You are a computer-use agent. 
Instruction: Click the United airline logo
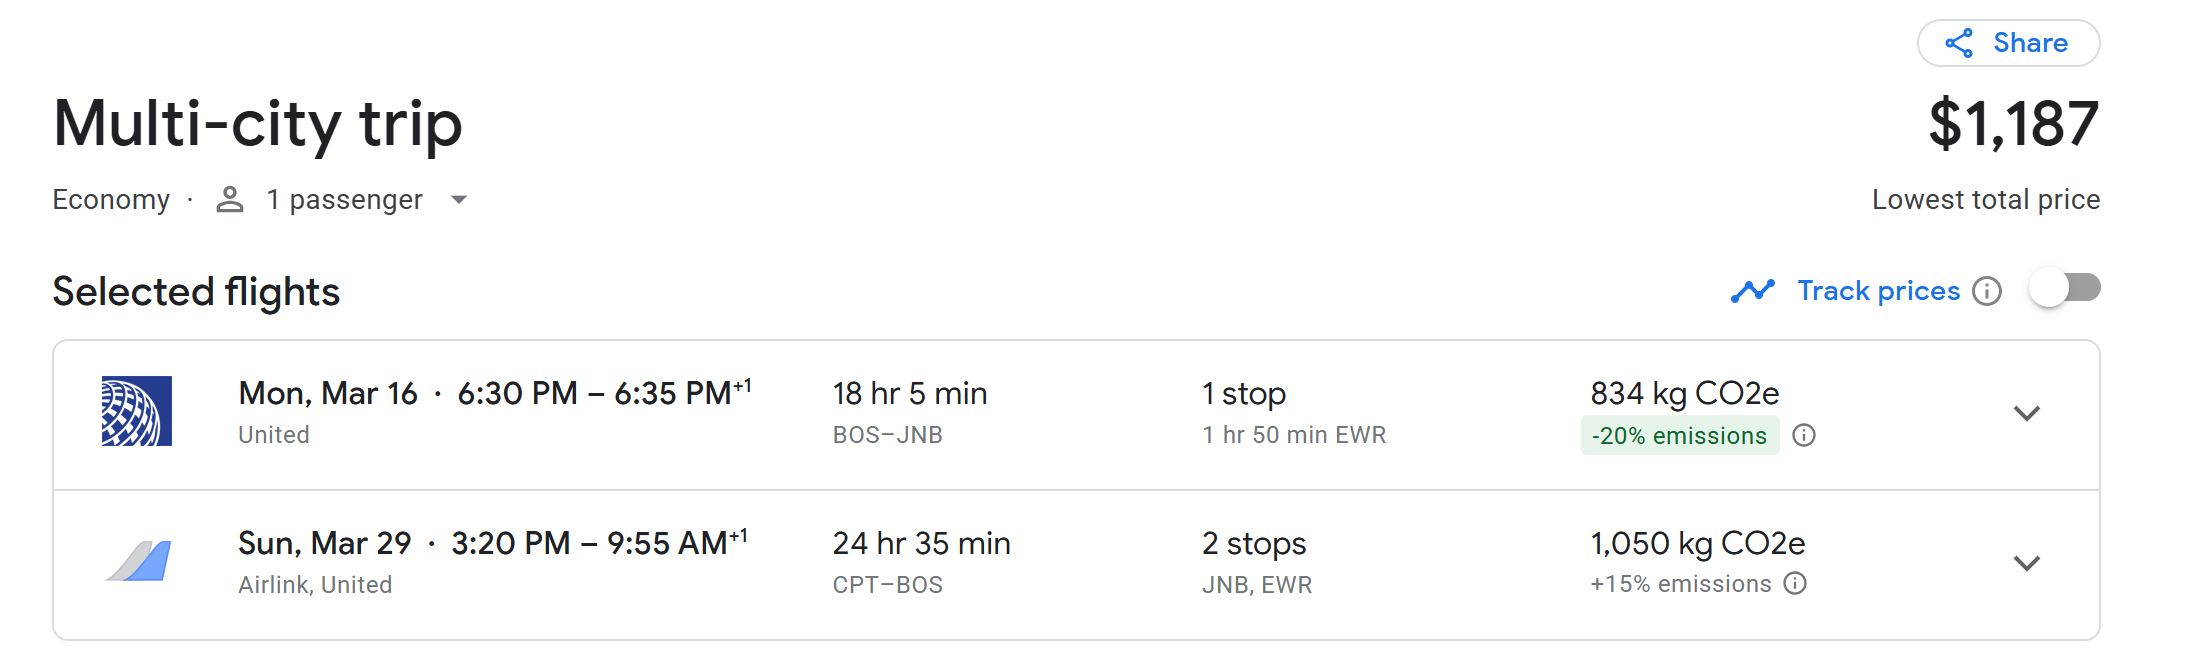pos(137,411)
